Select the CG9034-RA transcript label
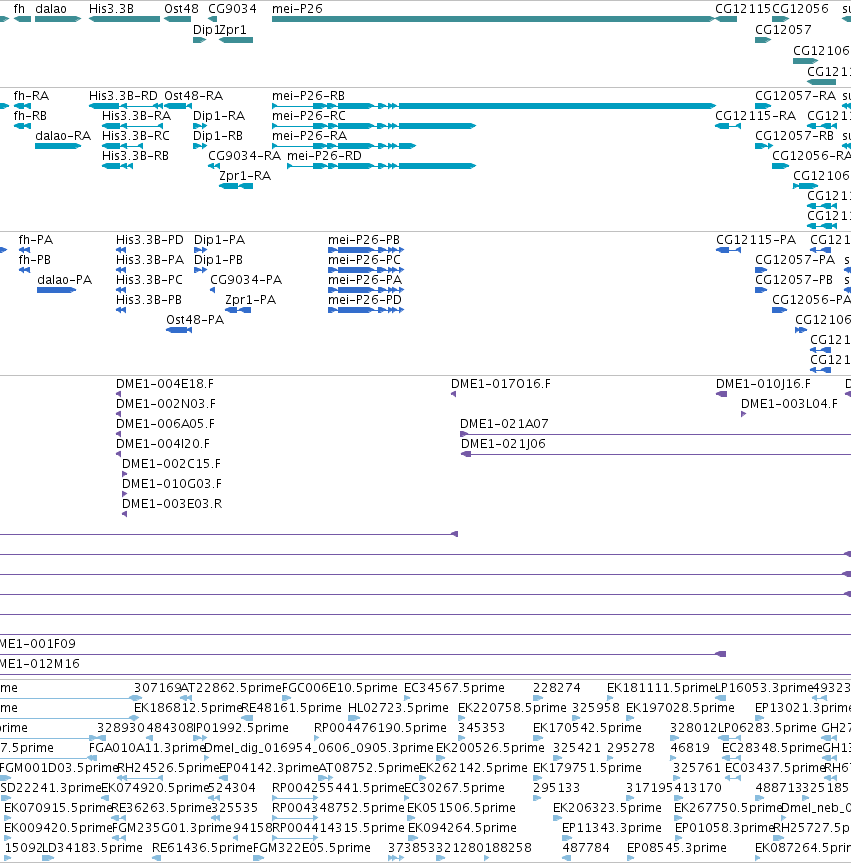The width and height of the screenshot is (851, 863). 244,156
